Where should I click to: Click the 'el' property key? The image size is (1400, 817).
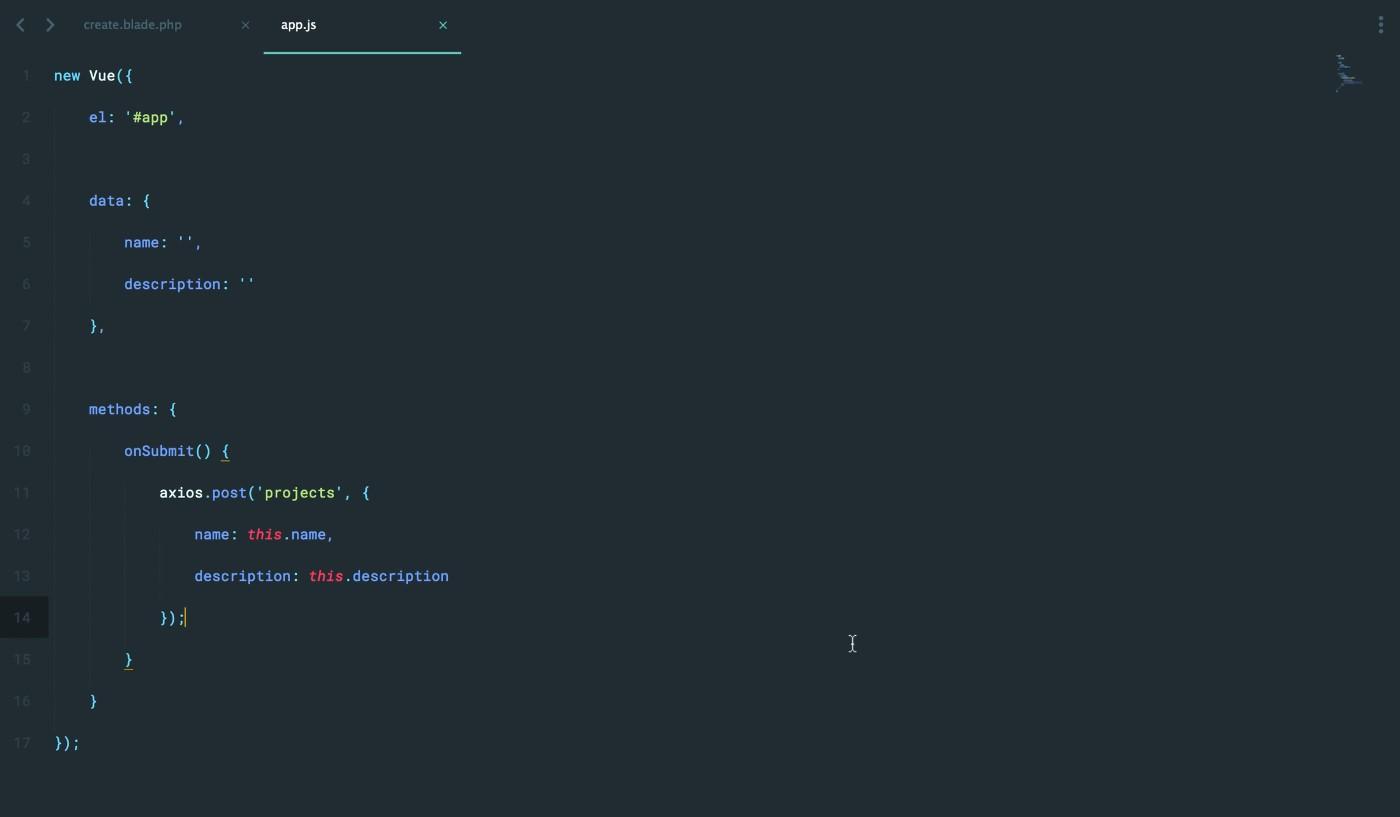[x=98, y=118]
